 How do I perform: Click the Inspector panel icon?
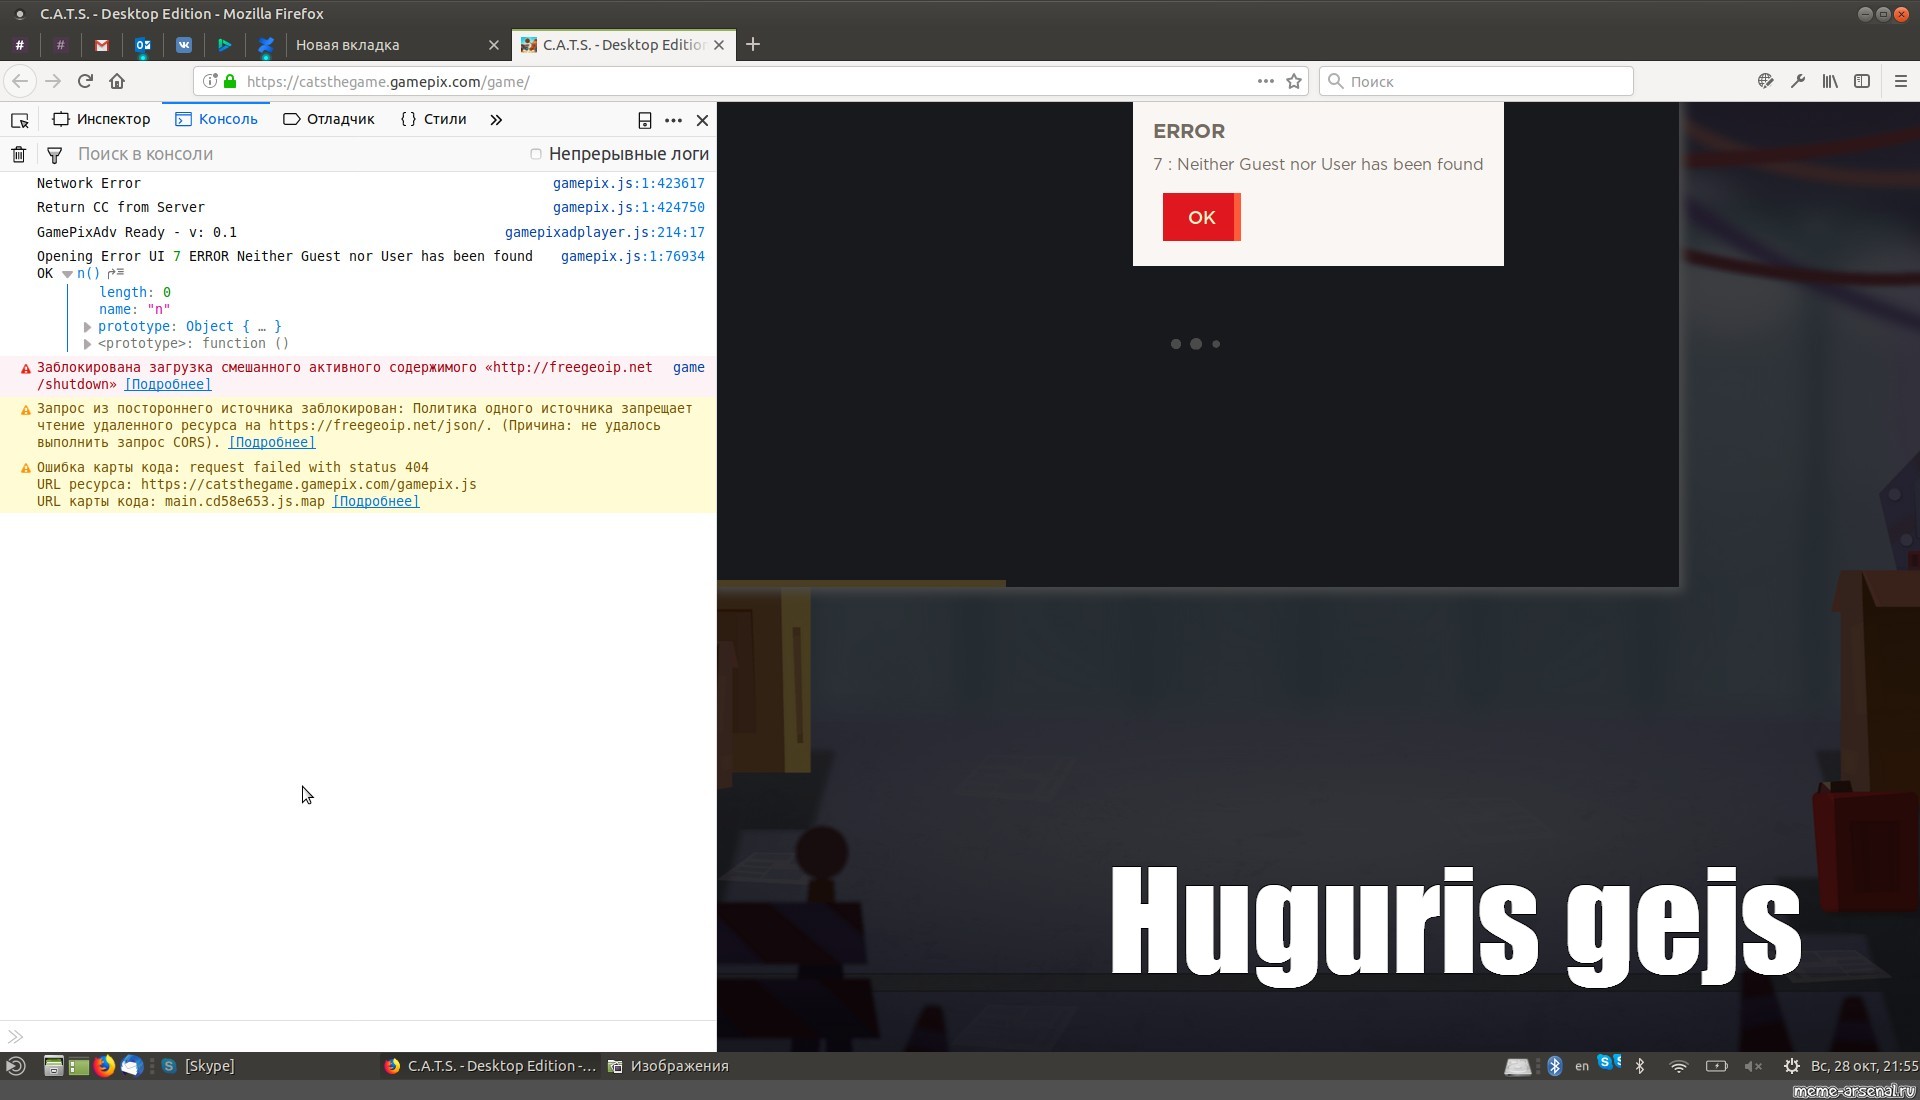[x=61, y=120]
